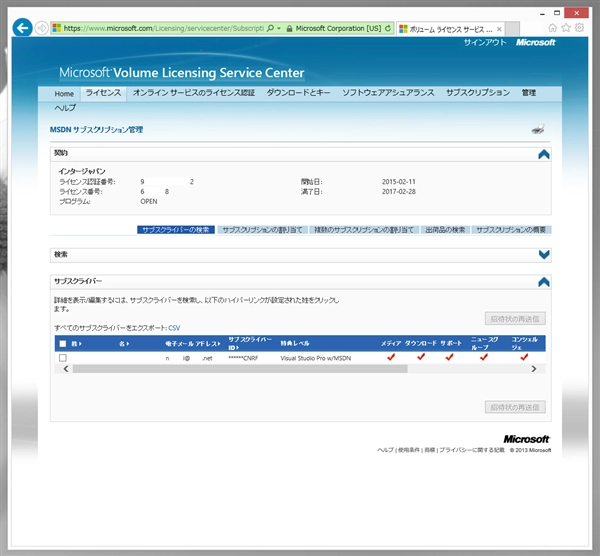Viewport: 600px width, 556px height.
Task: Select the サブスクリプションの割り当て tab
Action: coord(262,230)
